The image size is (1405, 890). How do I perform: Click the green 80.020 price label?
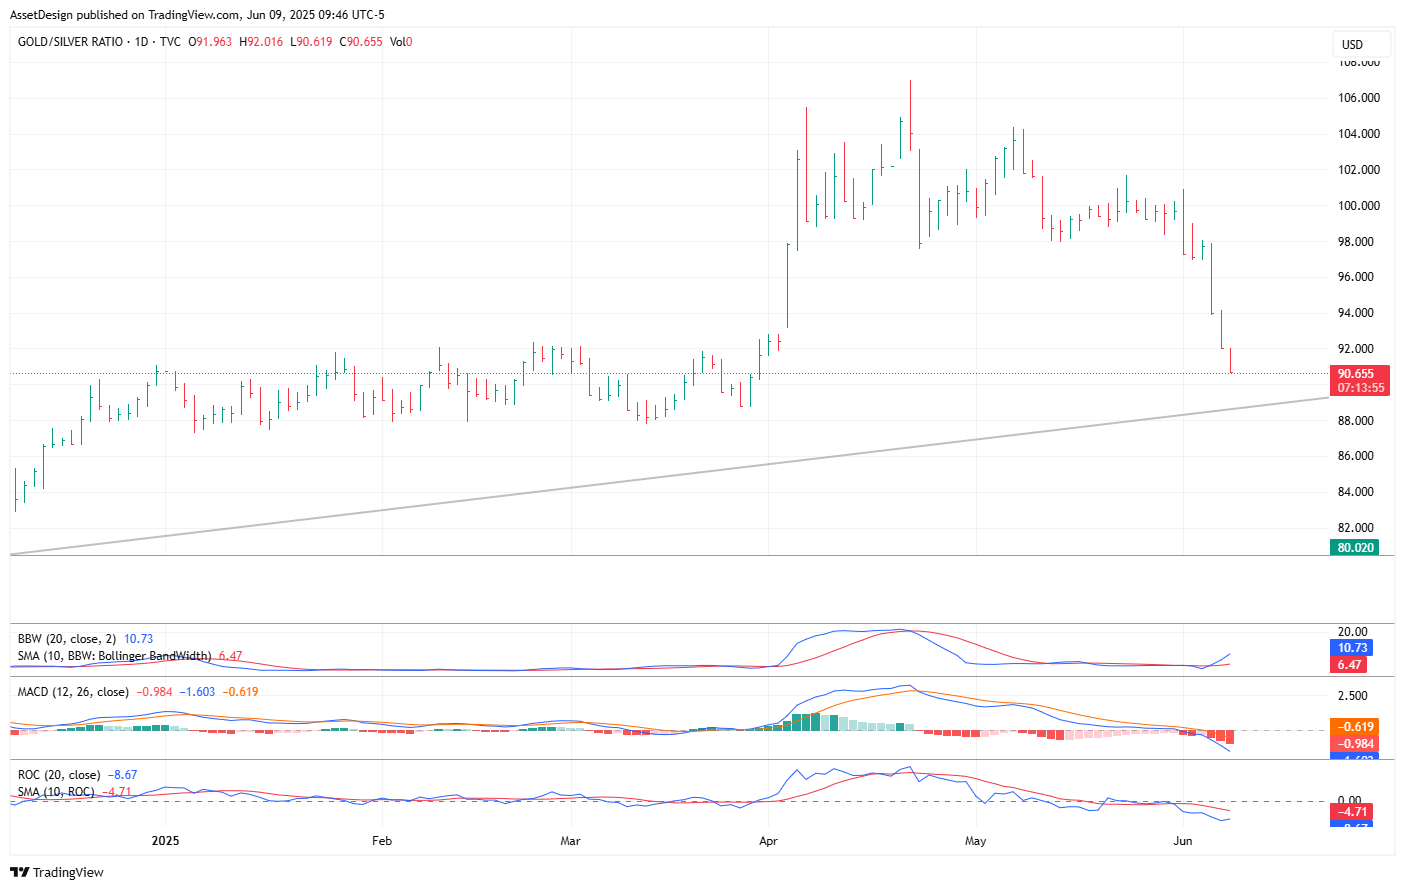click(1355, 548)
